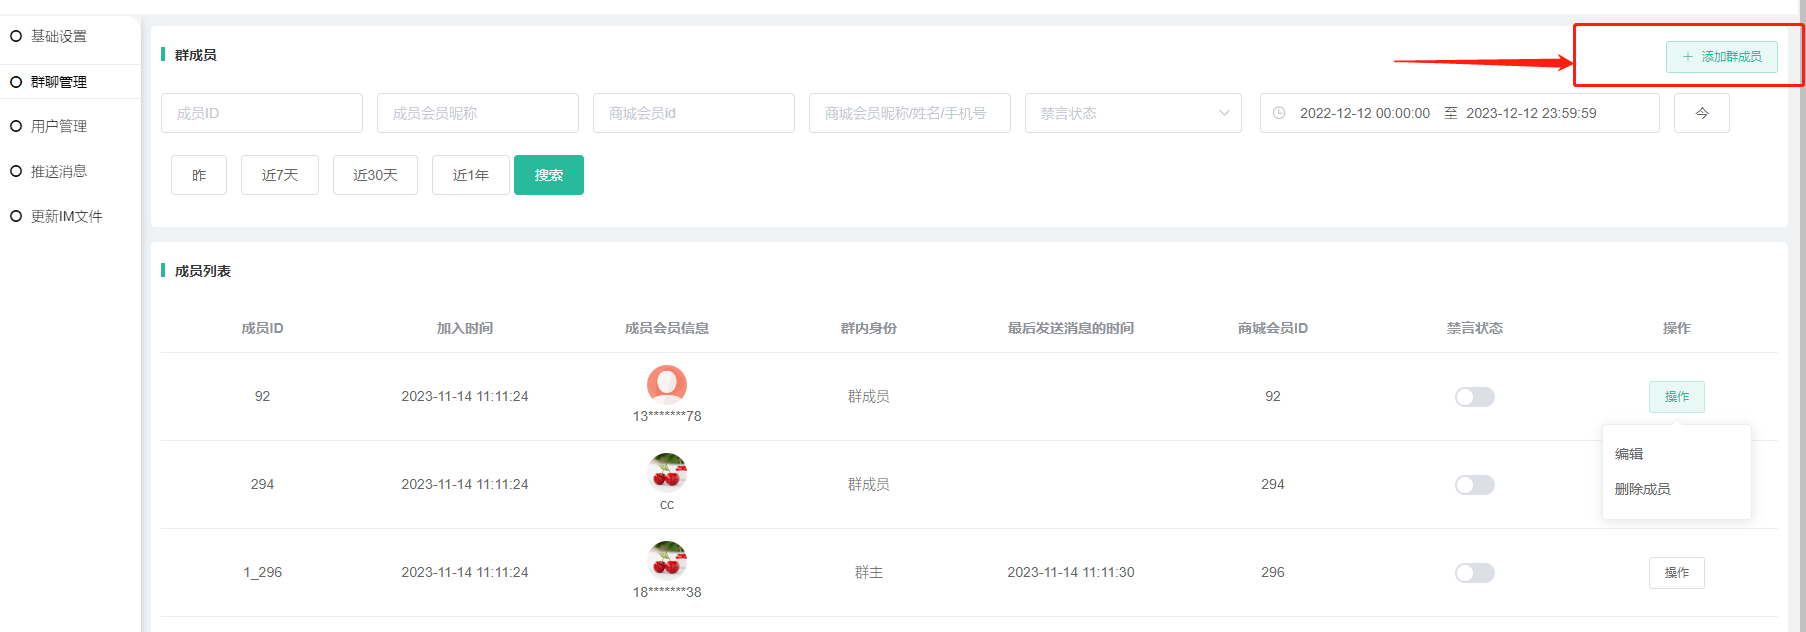The width and height of the screenshot is (1806, 632).
Task: Click avatar of member 13*******78
Action: [667, 385]
